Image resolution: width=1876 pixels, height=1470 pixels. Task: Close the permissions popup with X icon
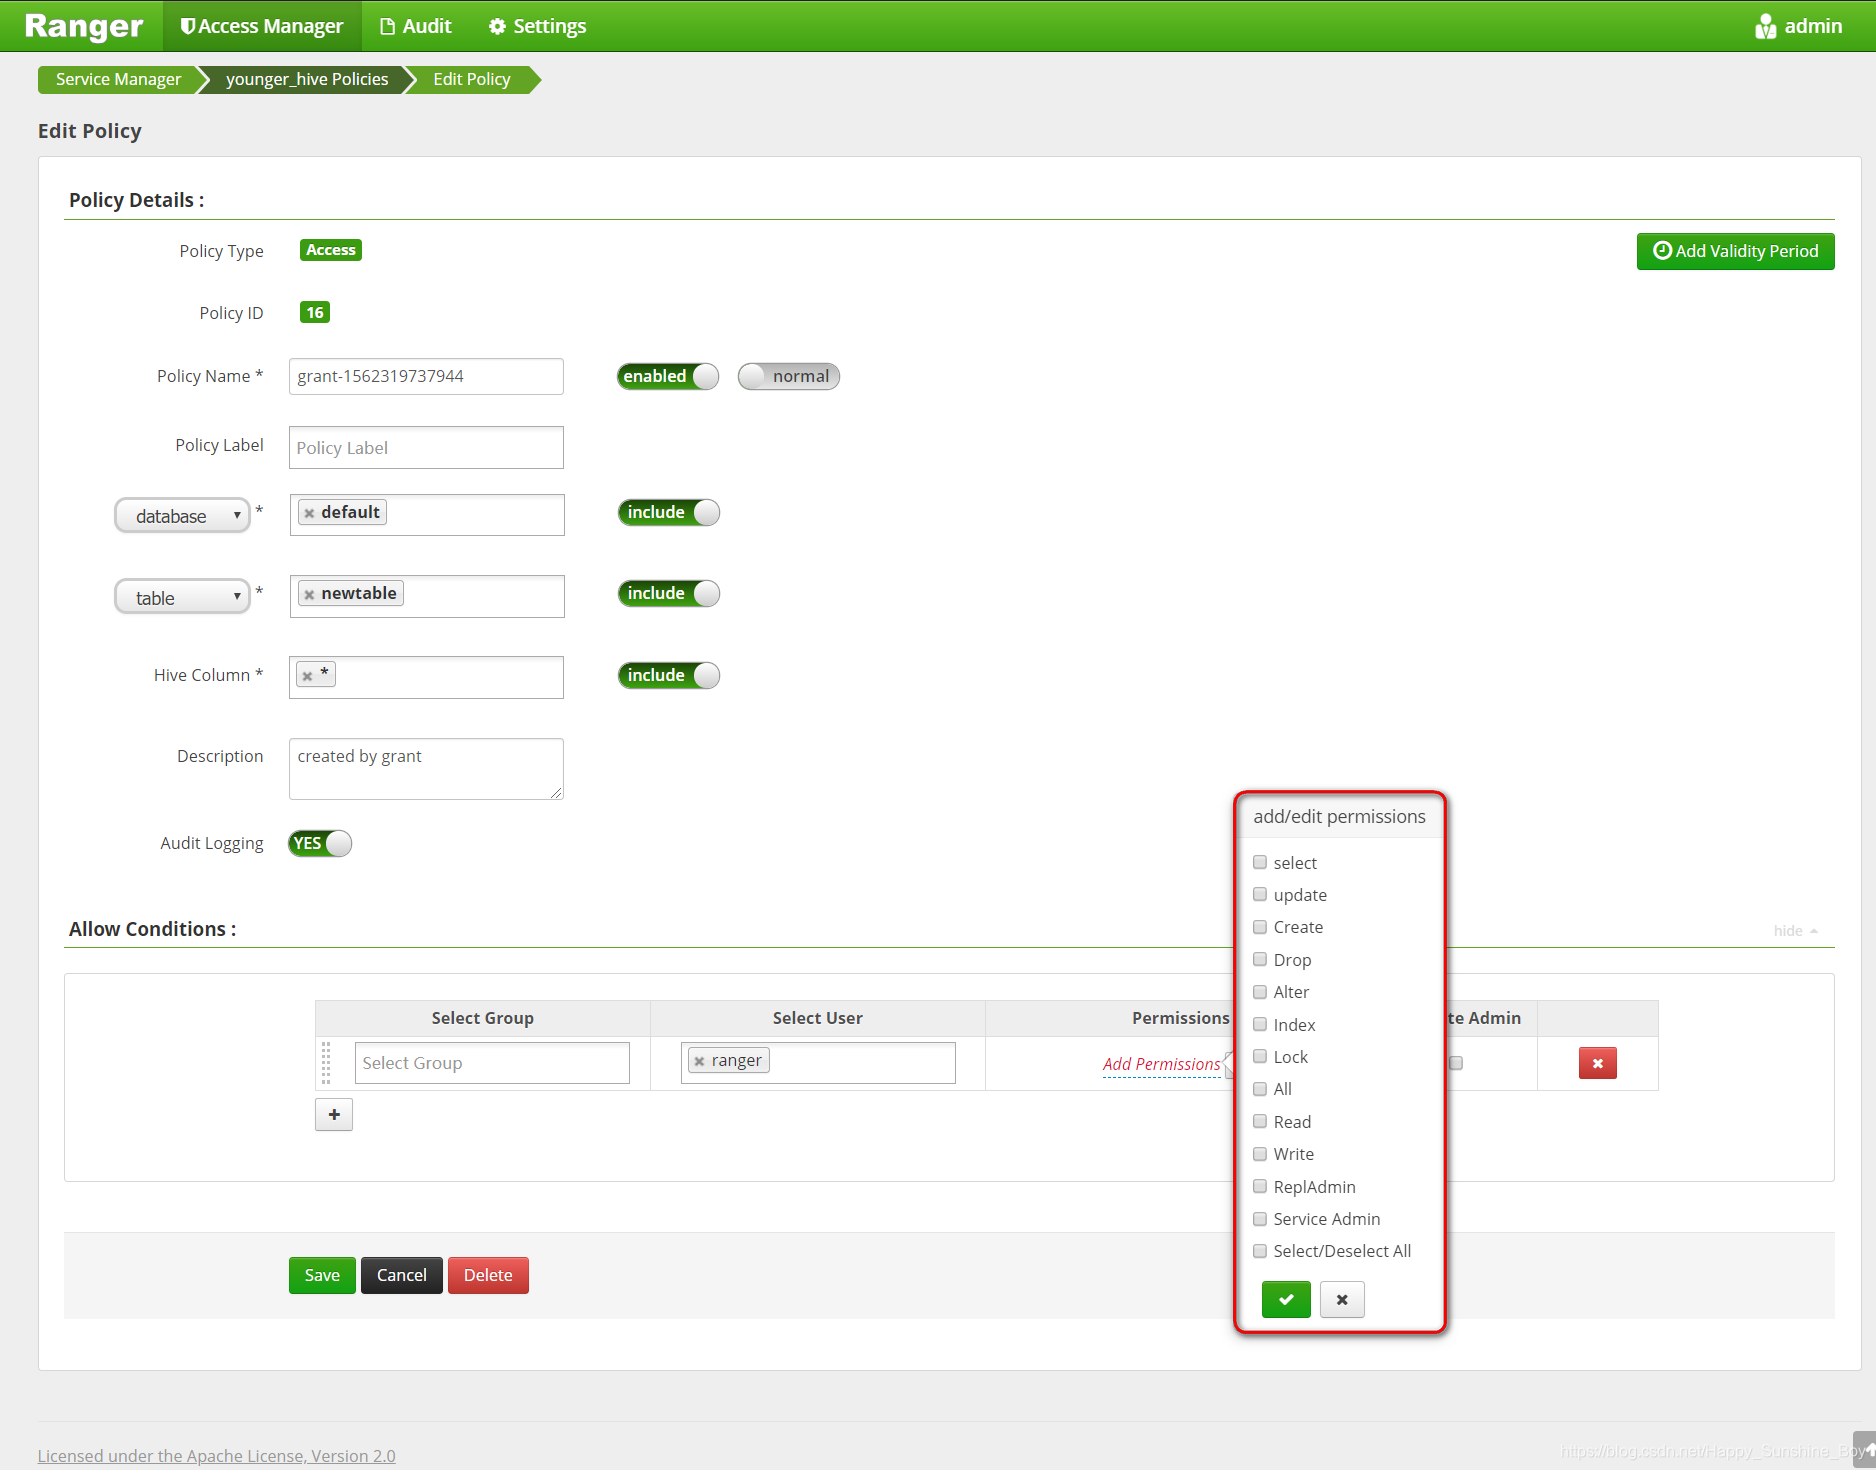coord(1342,1299)
